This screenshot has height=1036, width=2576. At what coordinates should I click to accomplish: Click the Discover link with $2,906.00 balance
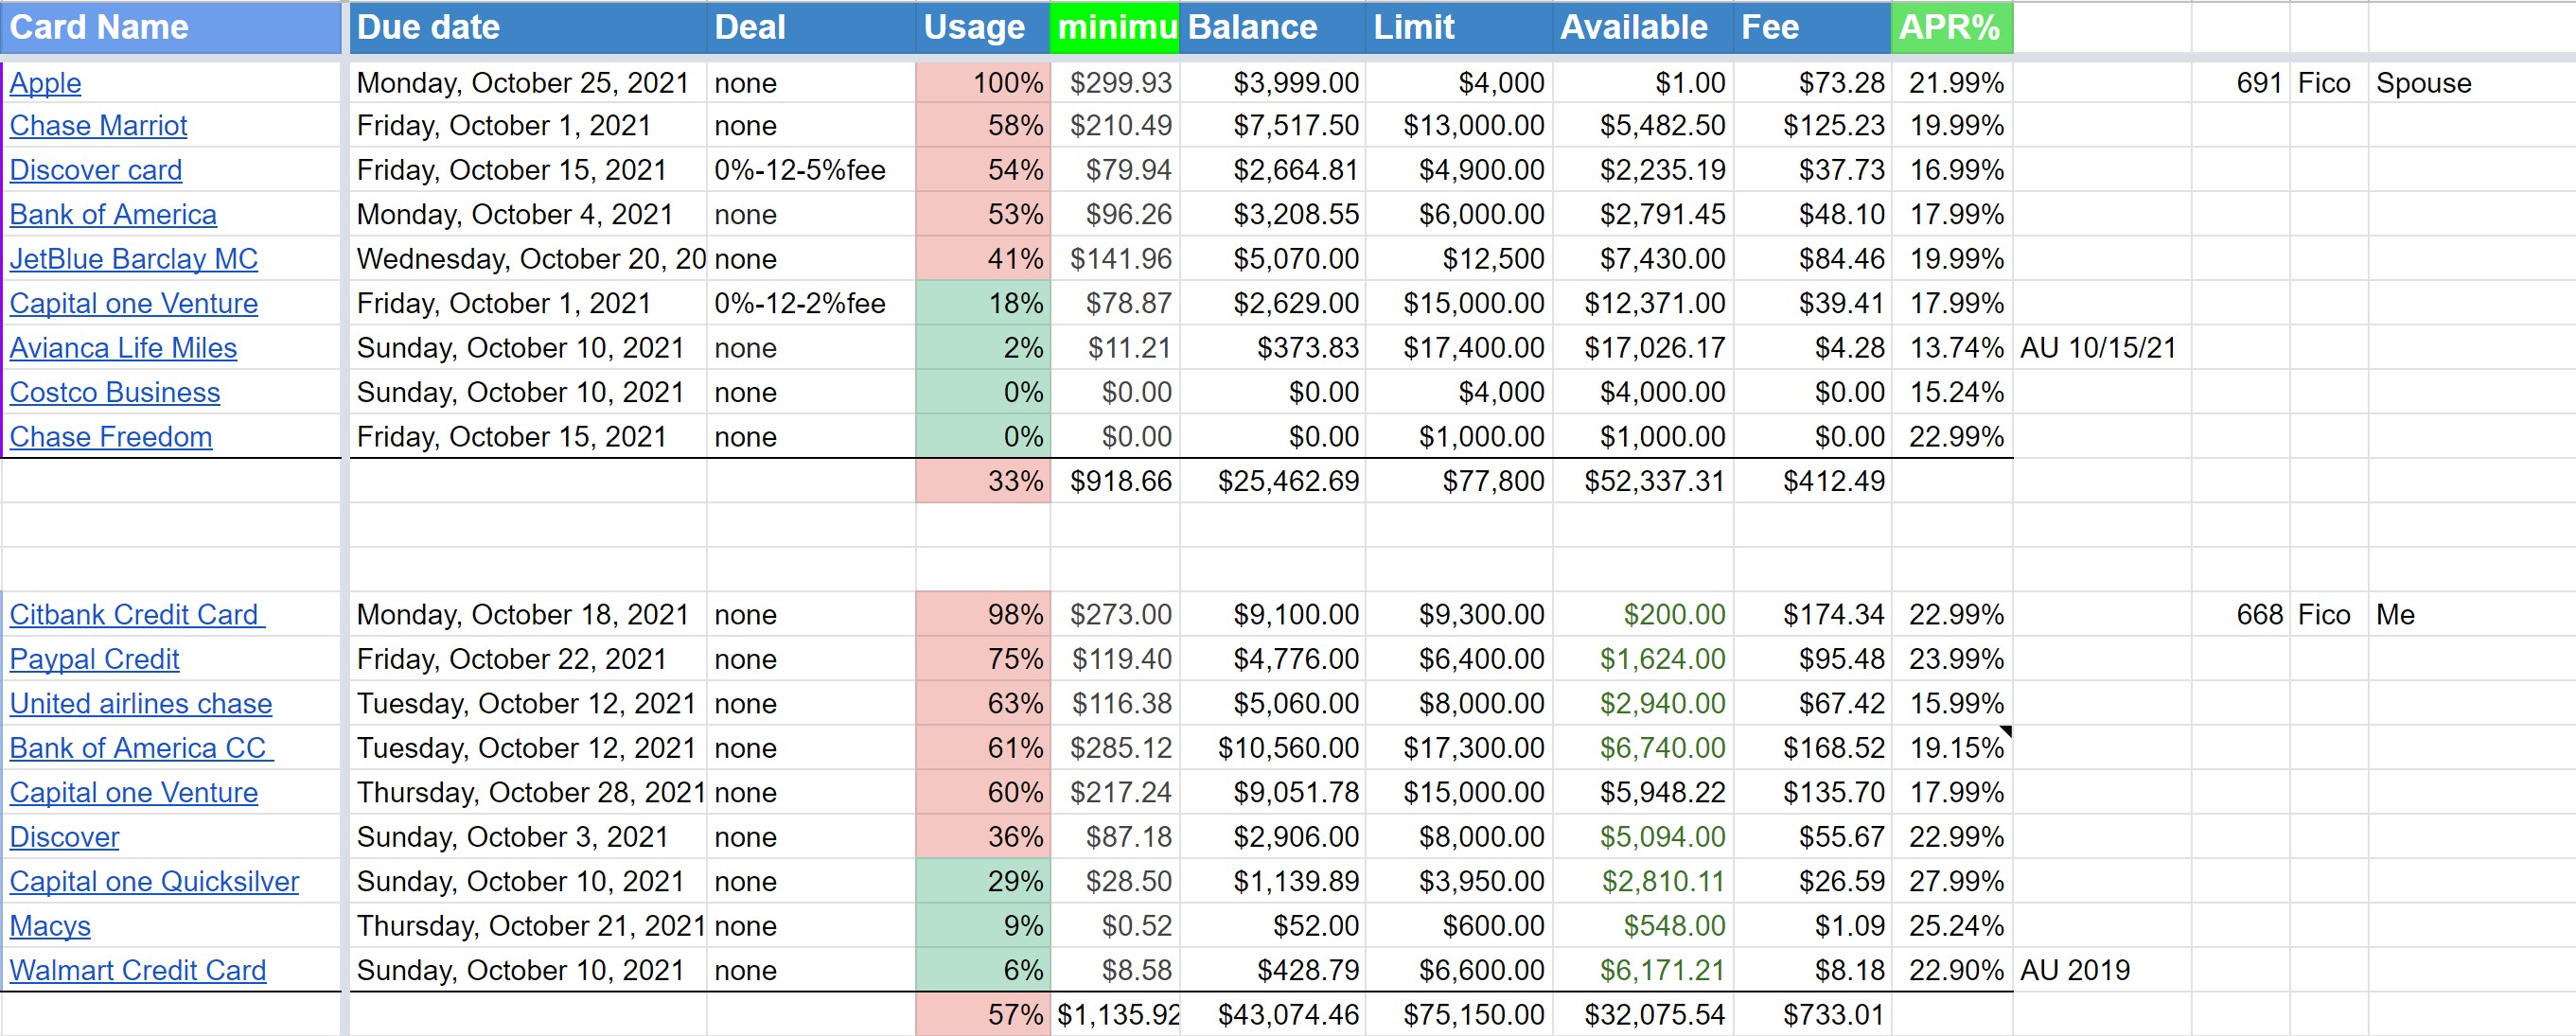[x=65, y=838]
